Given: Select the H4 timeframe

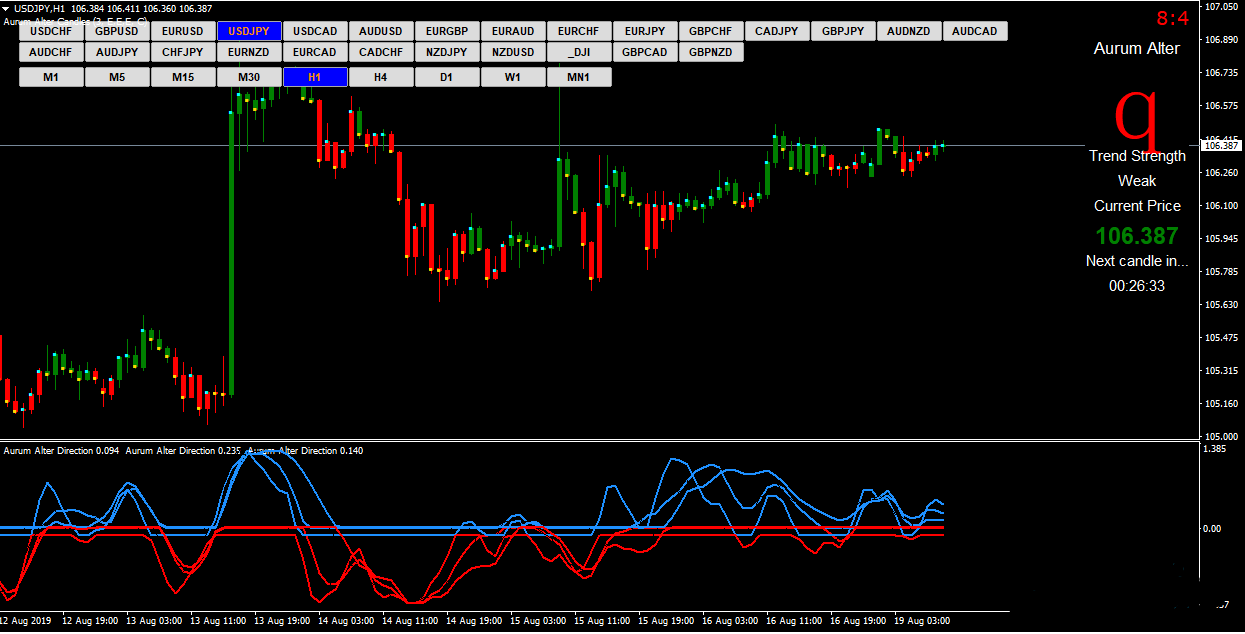Looking at the screenshot, I should click(x=381, y=77).
